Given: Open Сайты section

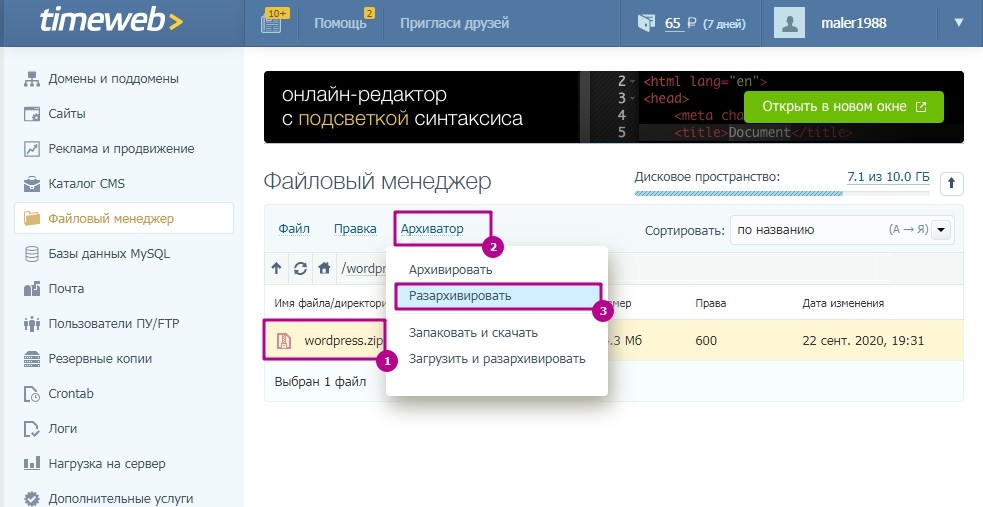Looking at the screenshot, I should [x=67, y=114].
